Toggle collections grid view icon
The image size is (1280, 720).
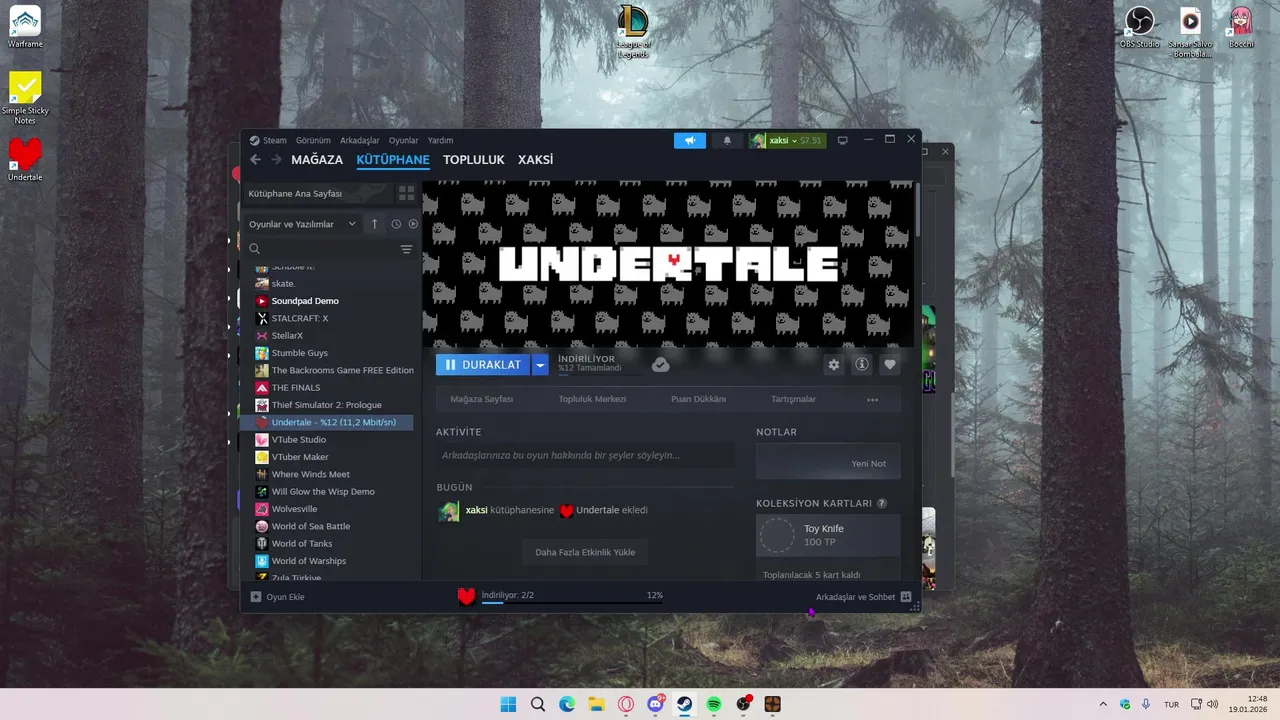pyautogui.click(x=406, y=193)
